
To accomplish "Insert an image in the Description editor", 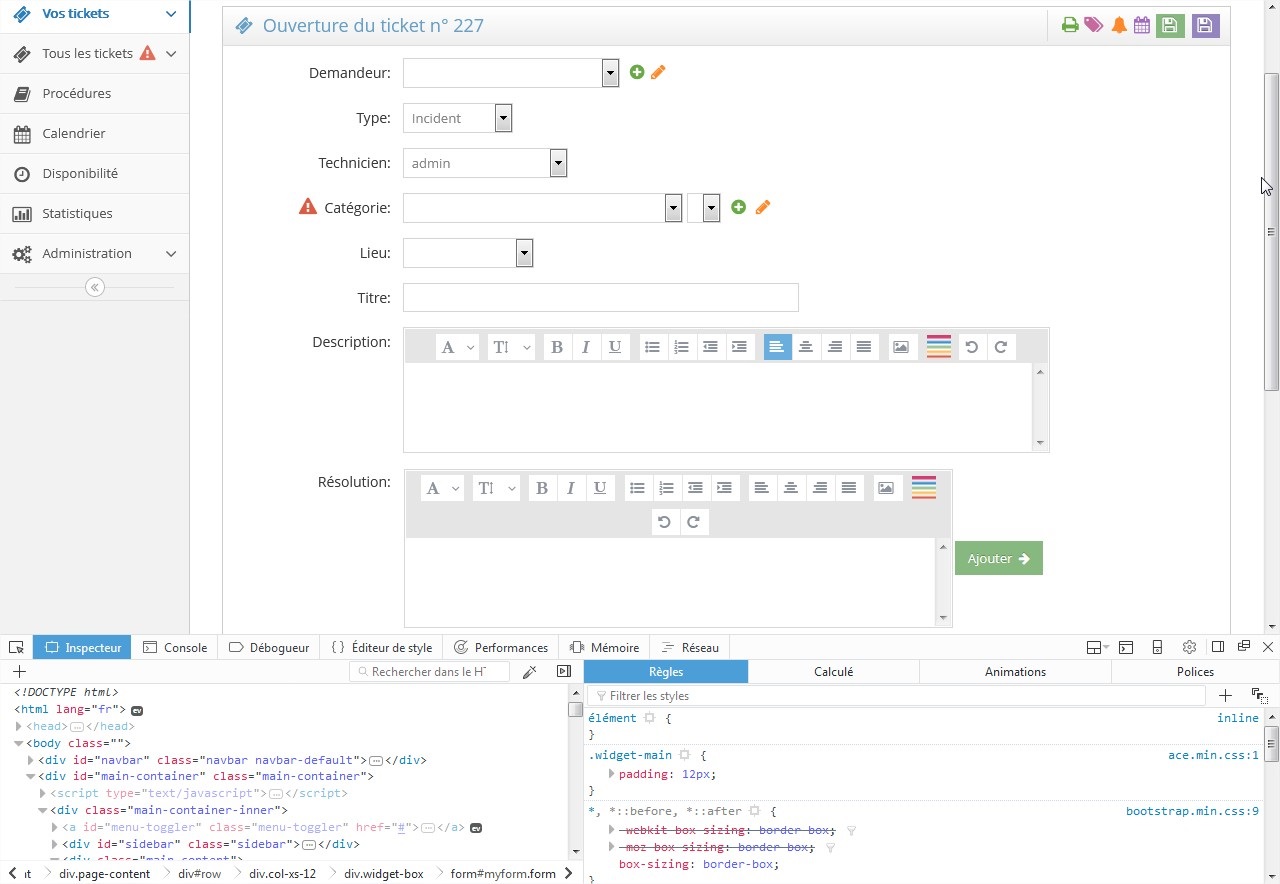I will coord(901,347).
